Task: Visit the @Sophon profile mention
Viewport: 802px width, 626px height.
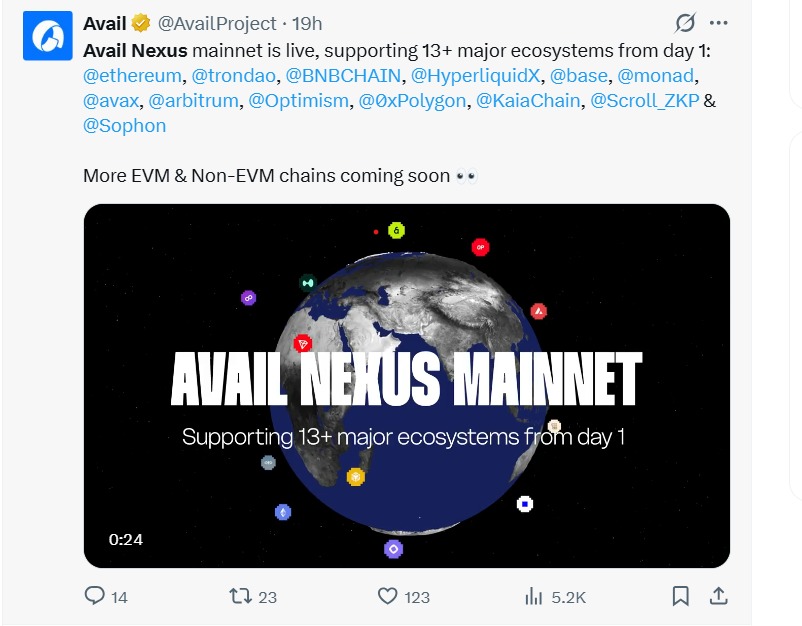Action: point(125,126)
